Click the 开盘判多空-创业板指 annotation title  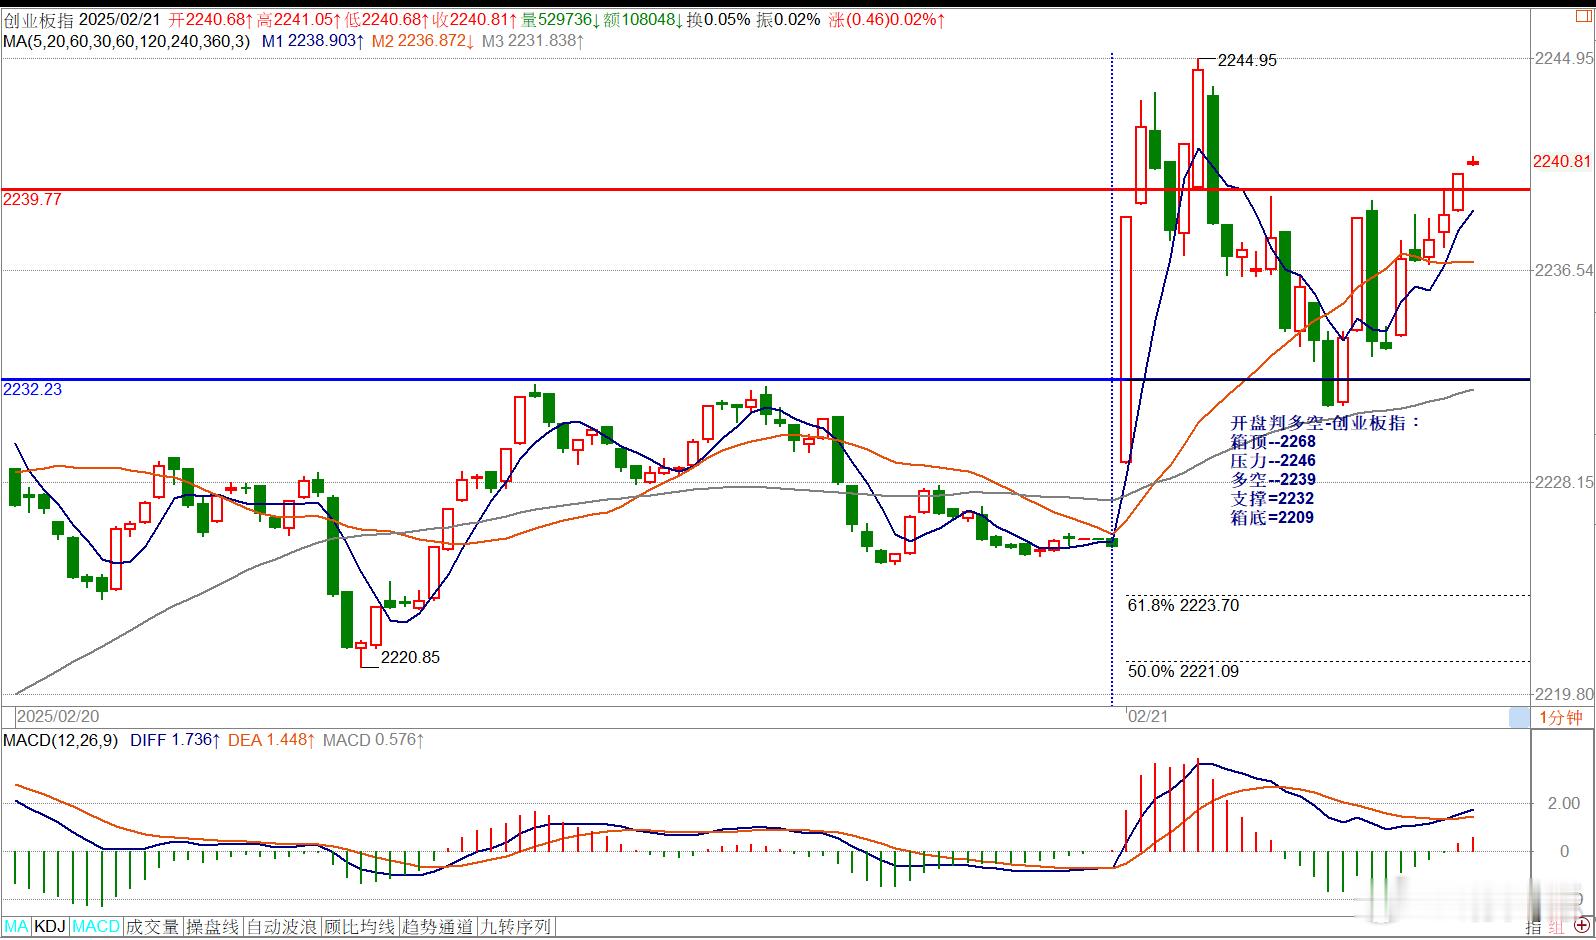(x=1326, y=423)
